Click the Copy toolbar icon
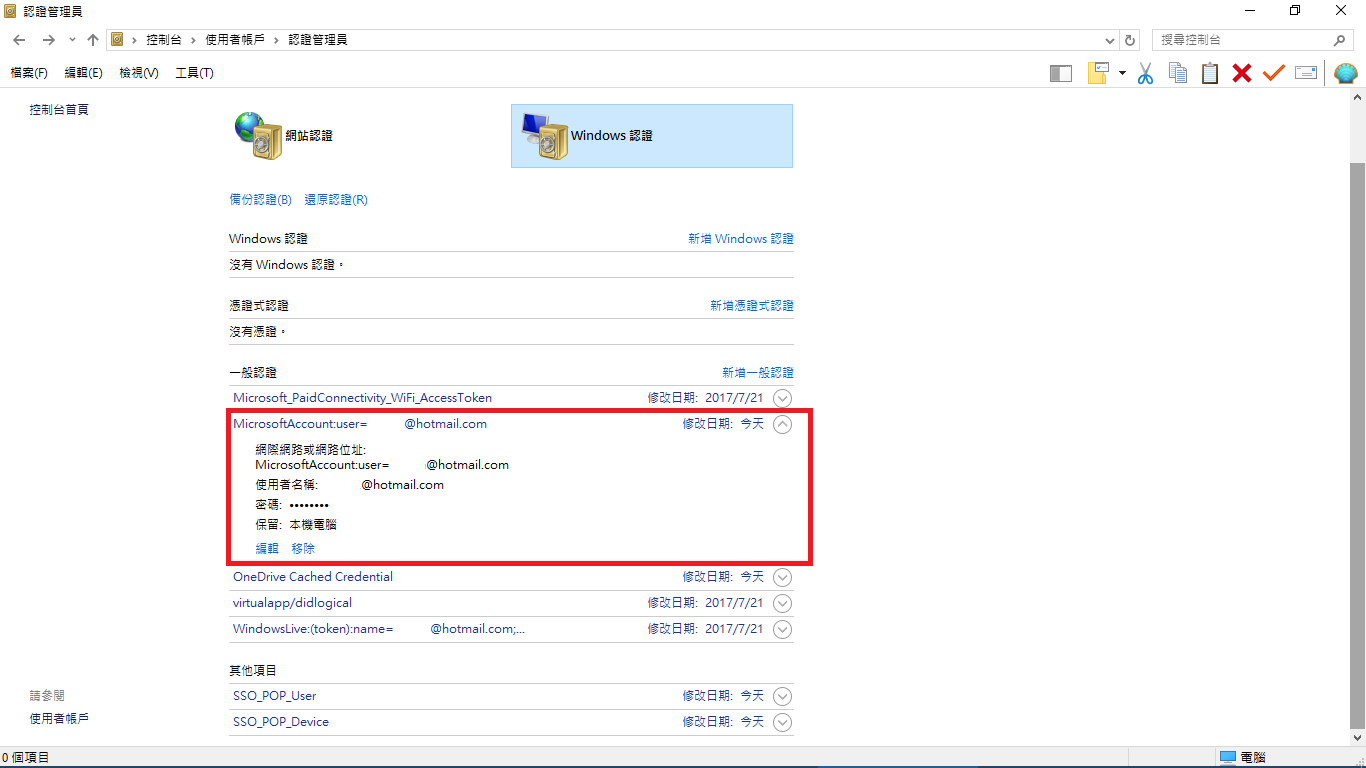The height and width of the screenshot is (768, 1366). (1178, 73)
